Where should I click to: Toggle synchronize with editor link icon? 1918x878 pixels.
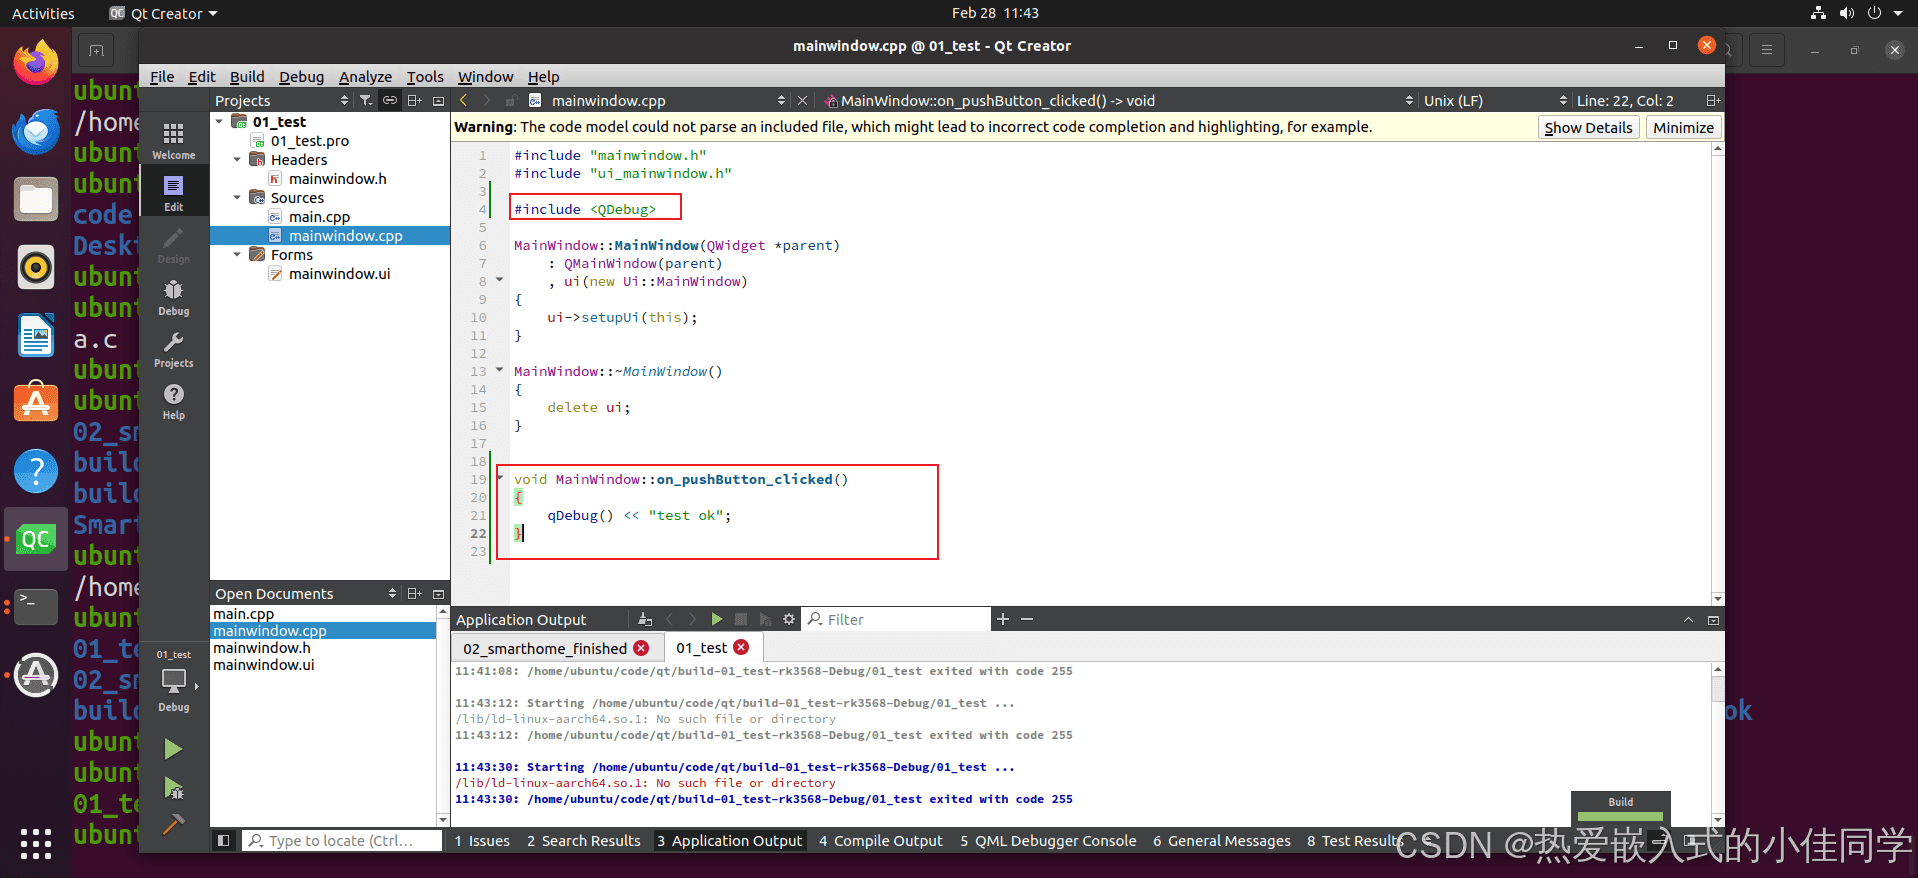pos(390,101)
